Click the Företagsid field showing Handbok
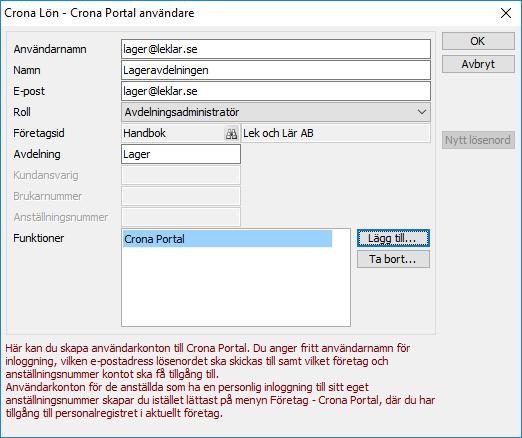Screen dimensions: 522x438 (173, 133)
